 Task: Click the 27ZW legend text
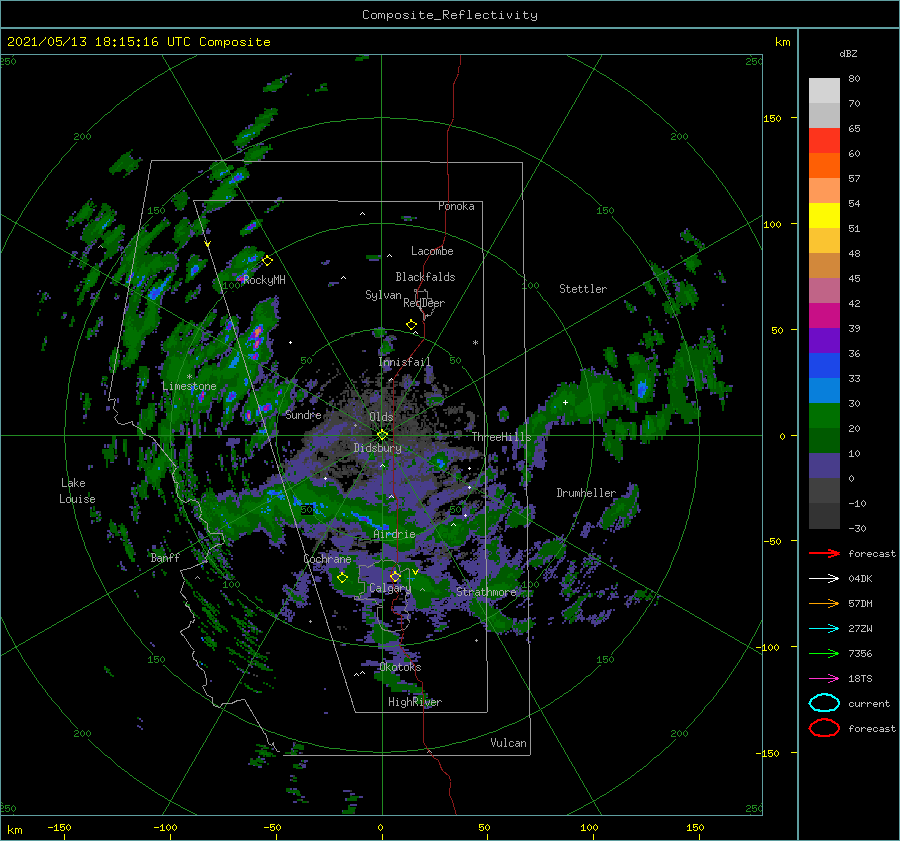(x=860, y=629)
